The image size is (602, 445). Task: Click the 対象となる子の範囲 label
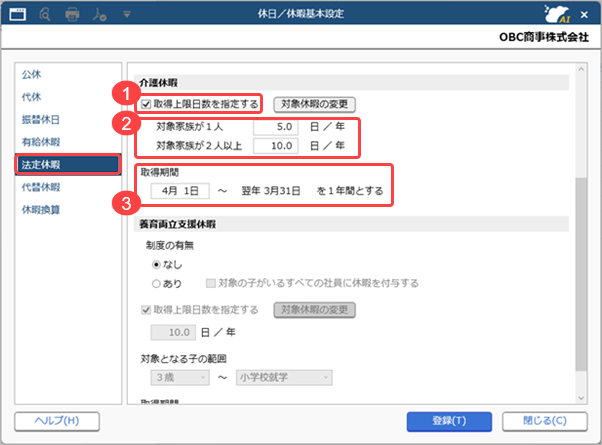(184, 359)
